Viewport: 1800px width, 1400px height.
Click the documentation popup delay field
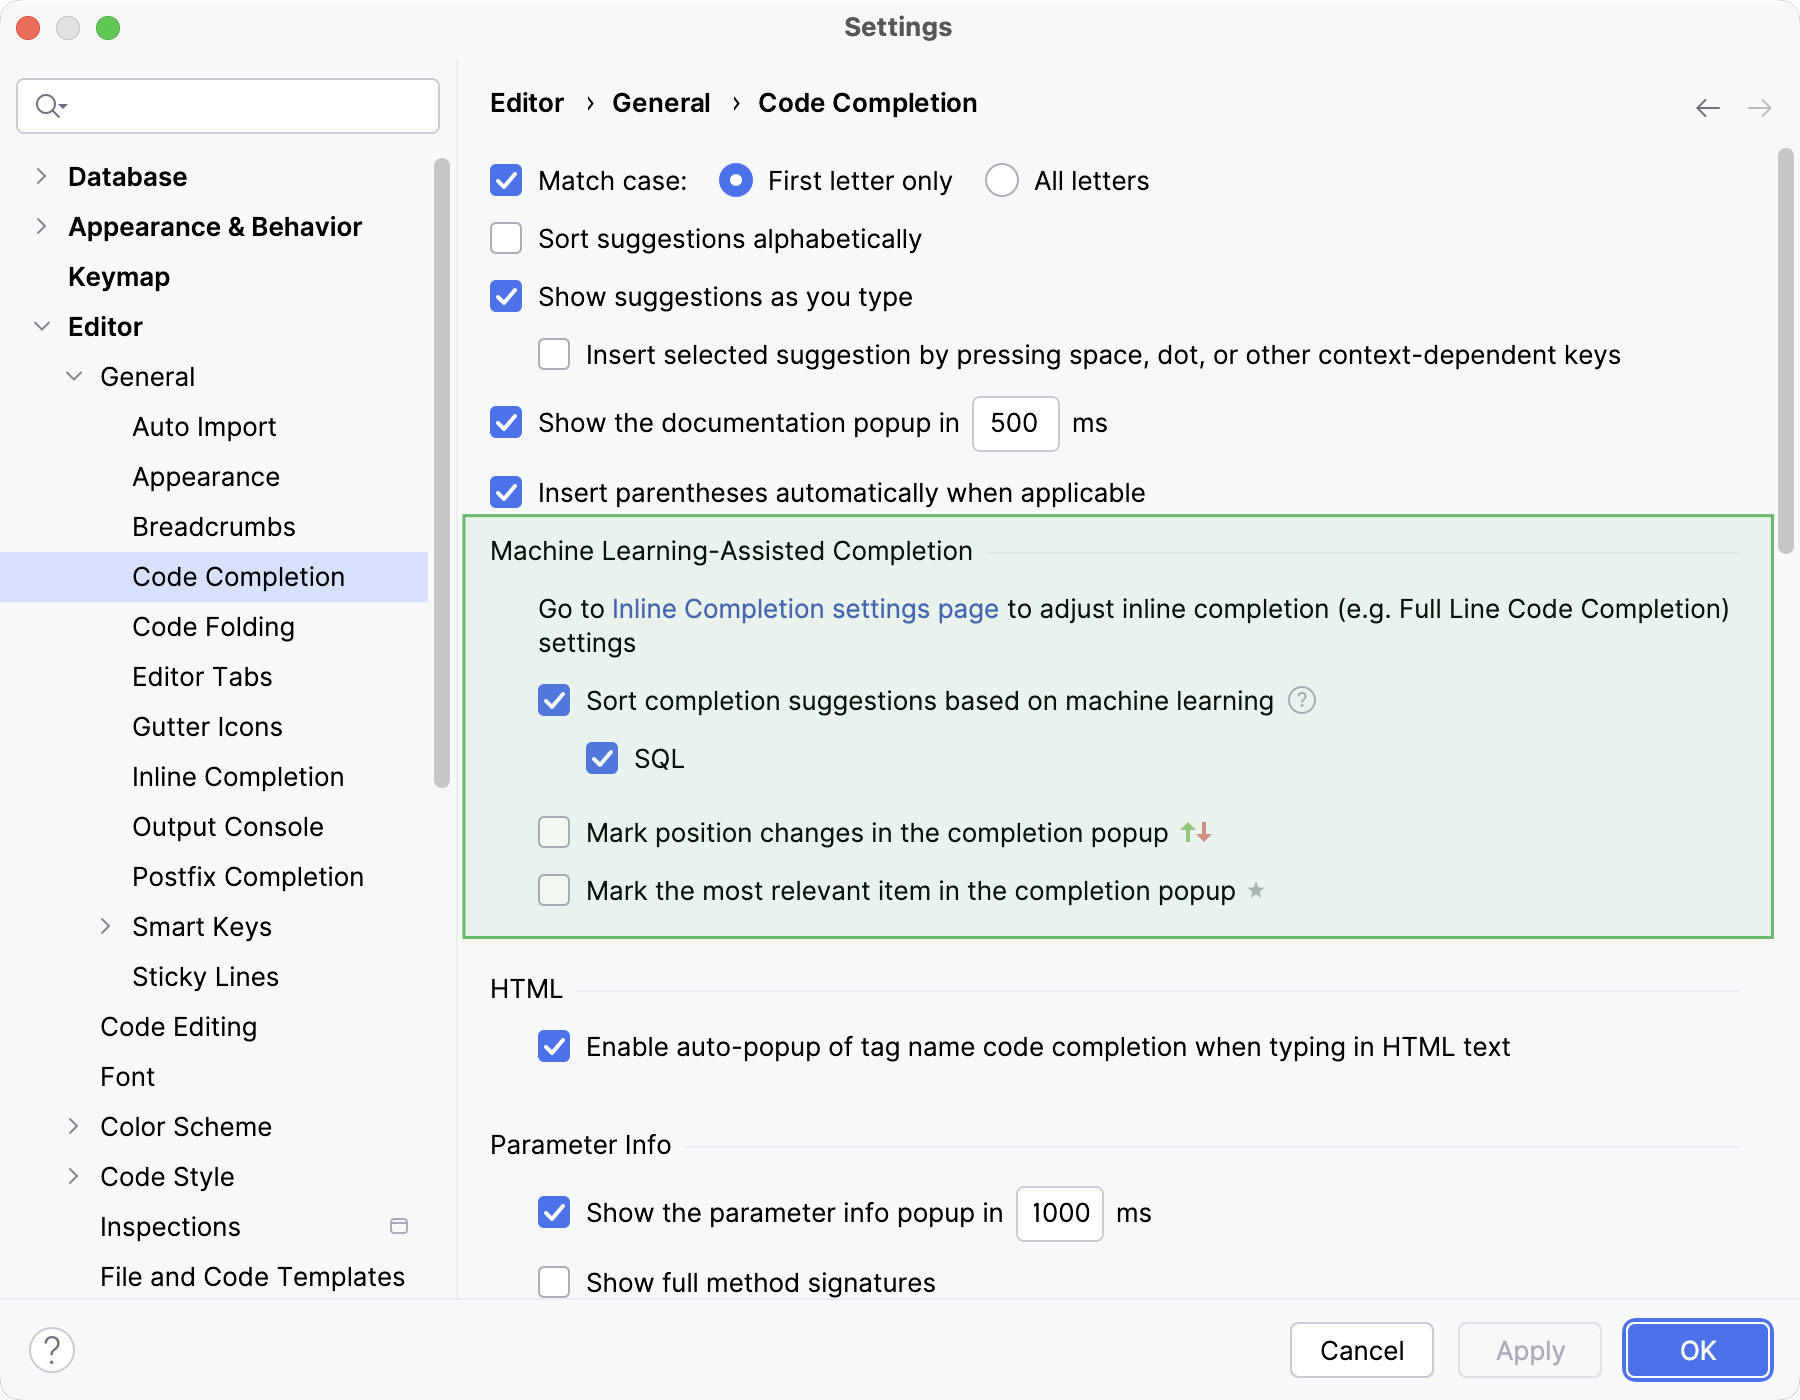1015,424
